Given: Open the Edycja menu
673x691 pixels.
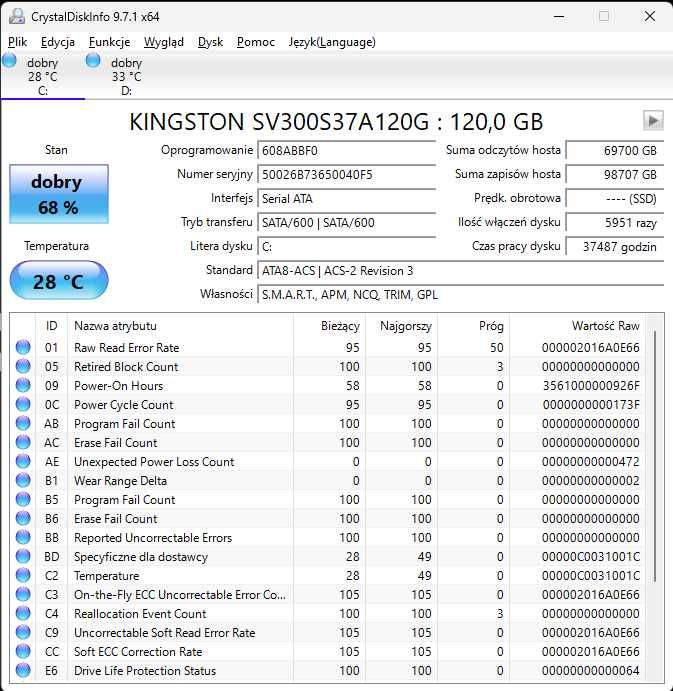Looking at the screenshot, I should [x=58, y=42].
